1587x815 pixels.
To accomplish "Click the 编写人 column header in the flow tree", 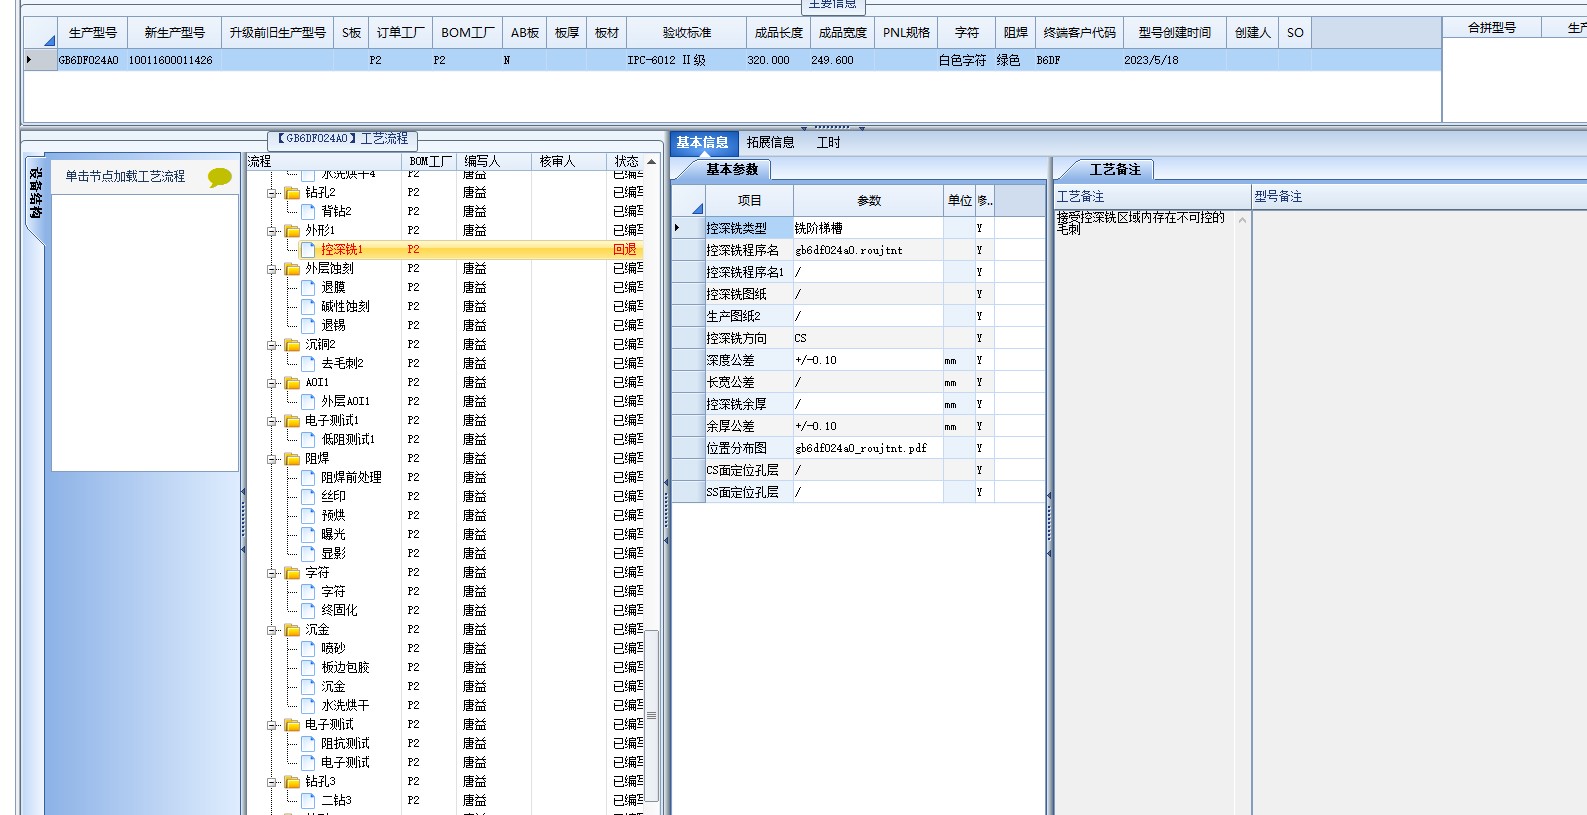I will click(495, 161).
